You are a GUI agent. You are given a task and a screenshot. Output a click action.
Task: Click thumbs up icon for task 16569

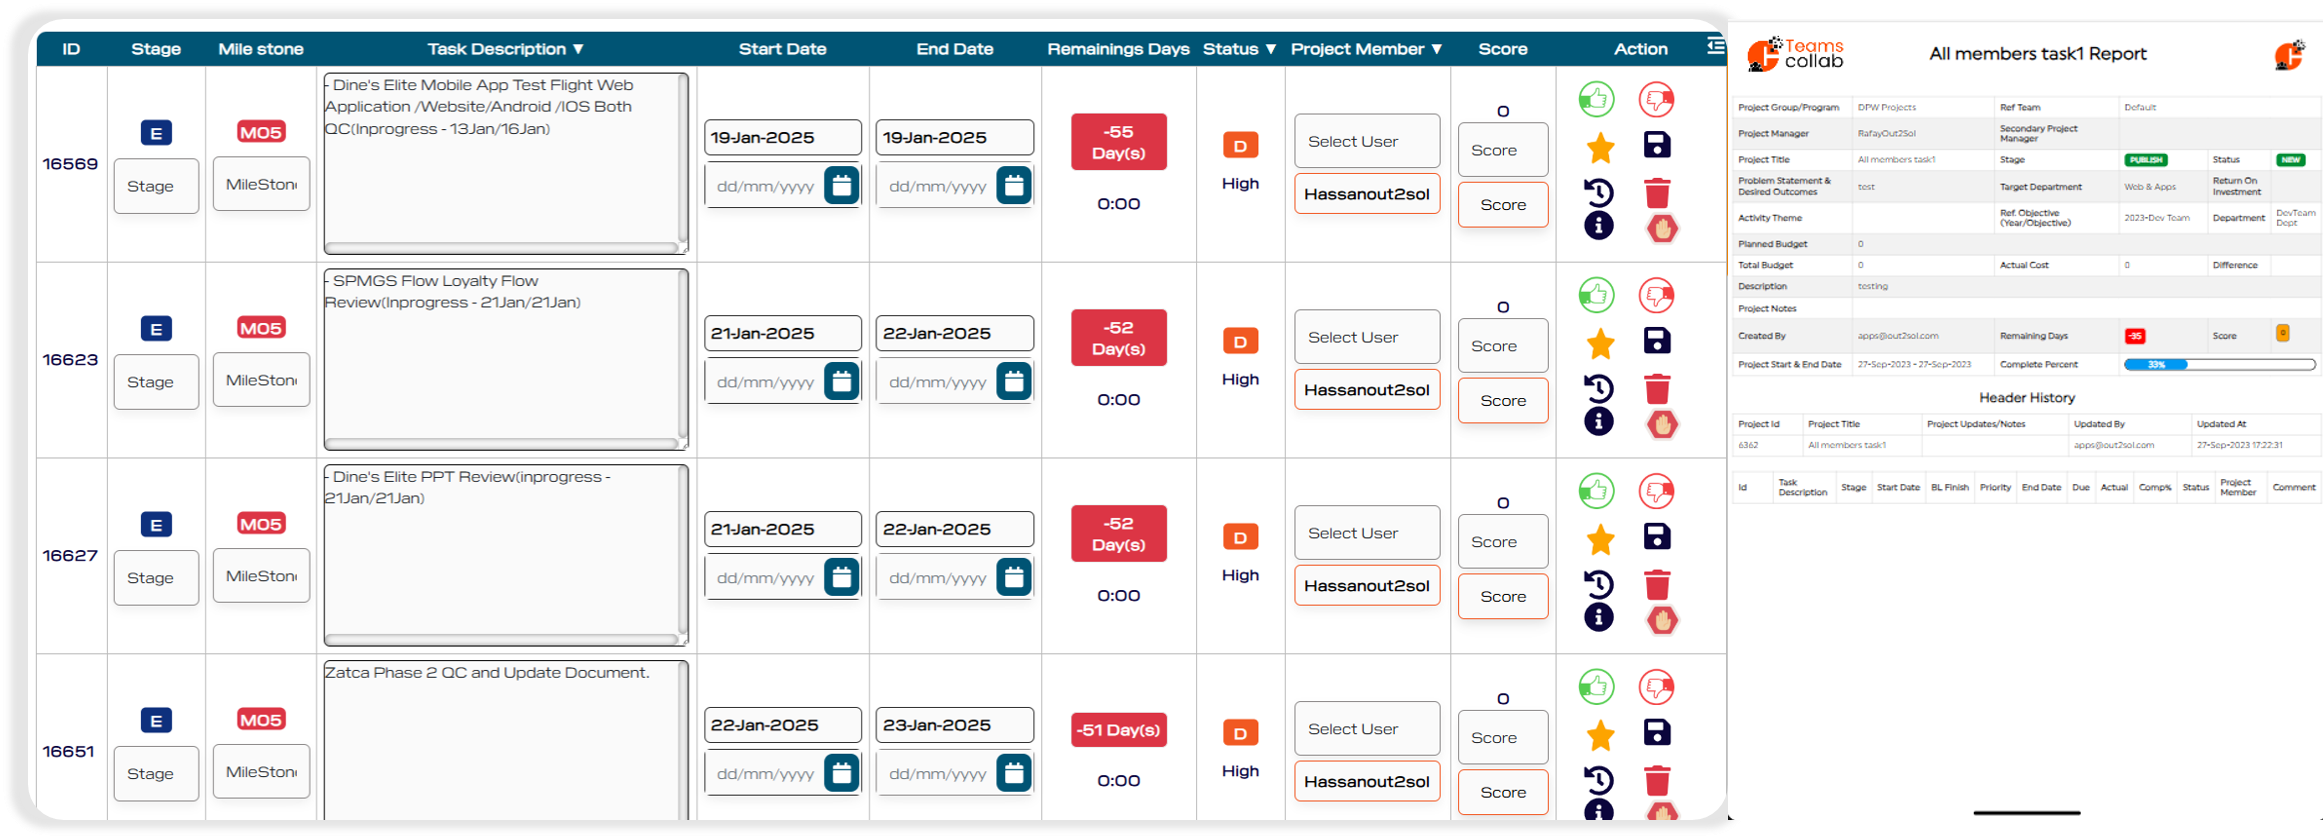click(1597, 100)
